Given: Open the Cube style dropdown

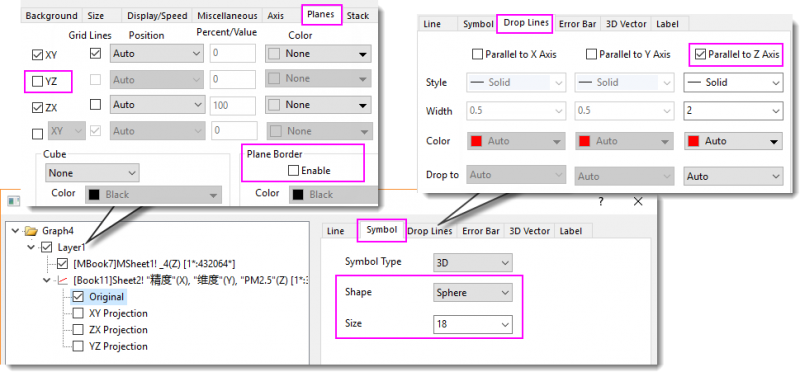Looking at the screenshot, I should pos(92,173).
